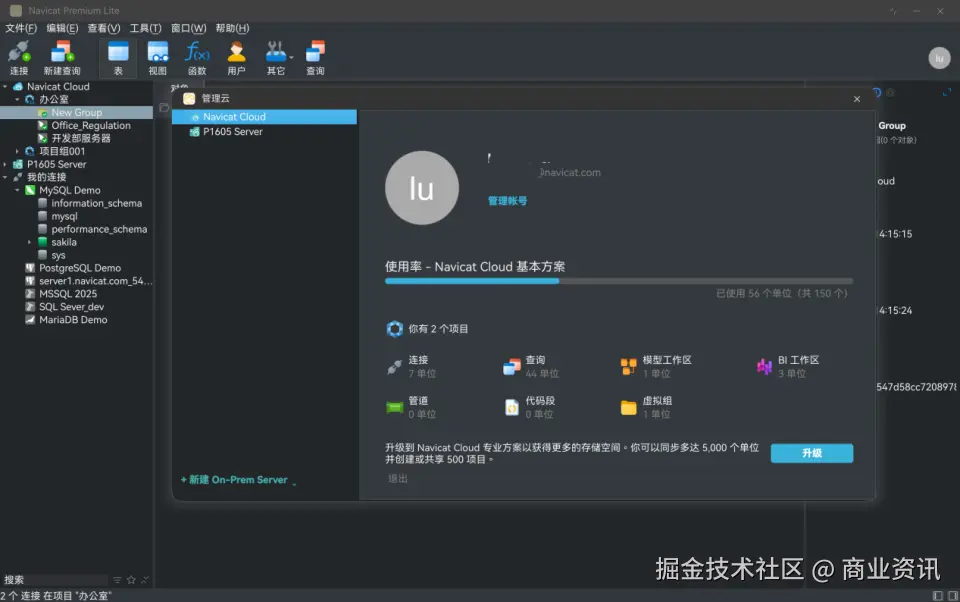Viewport: 960px width, 602px height.
Task: Select PostgreSQL Demo connection
Action: (x=80, y=268)
